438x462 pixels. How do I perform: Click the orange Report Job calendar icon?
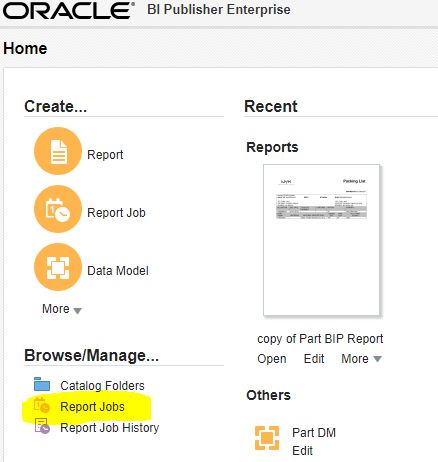click(58, 209)
